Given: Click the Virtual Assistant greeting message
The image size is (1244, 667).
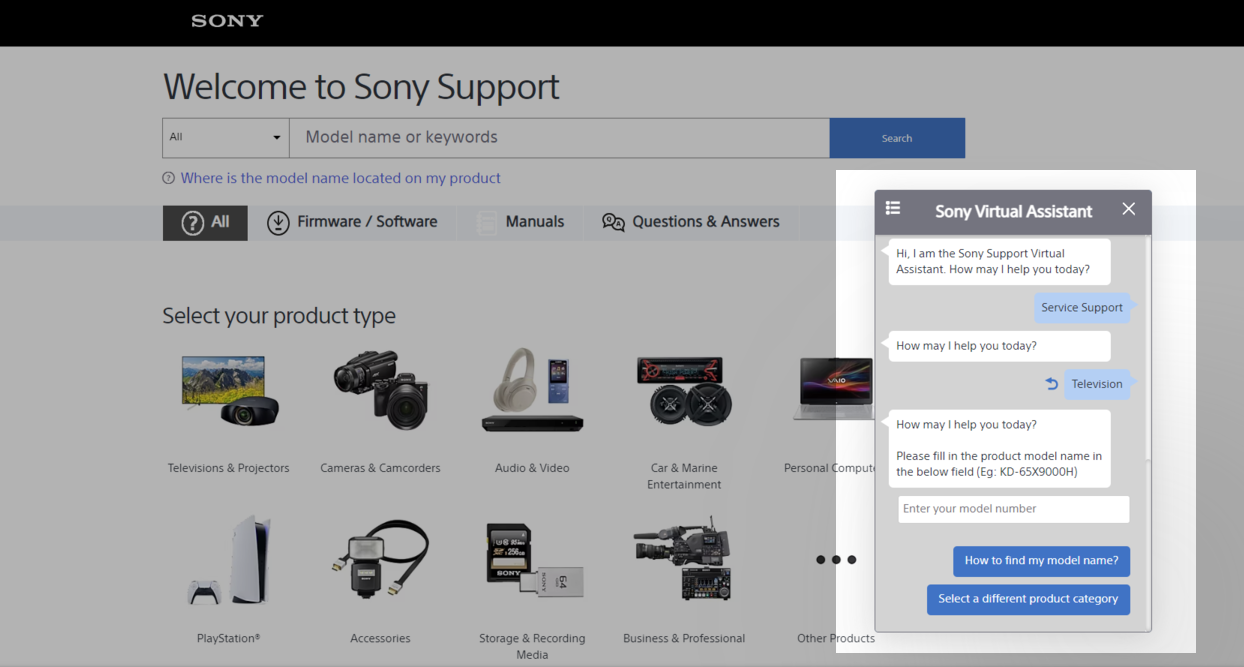Looking at the screenshot, I should pos(999,261).
